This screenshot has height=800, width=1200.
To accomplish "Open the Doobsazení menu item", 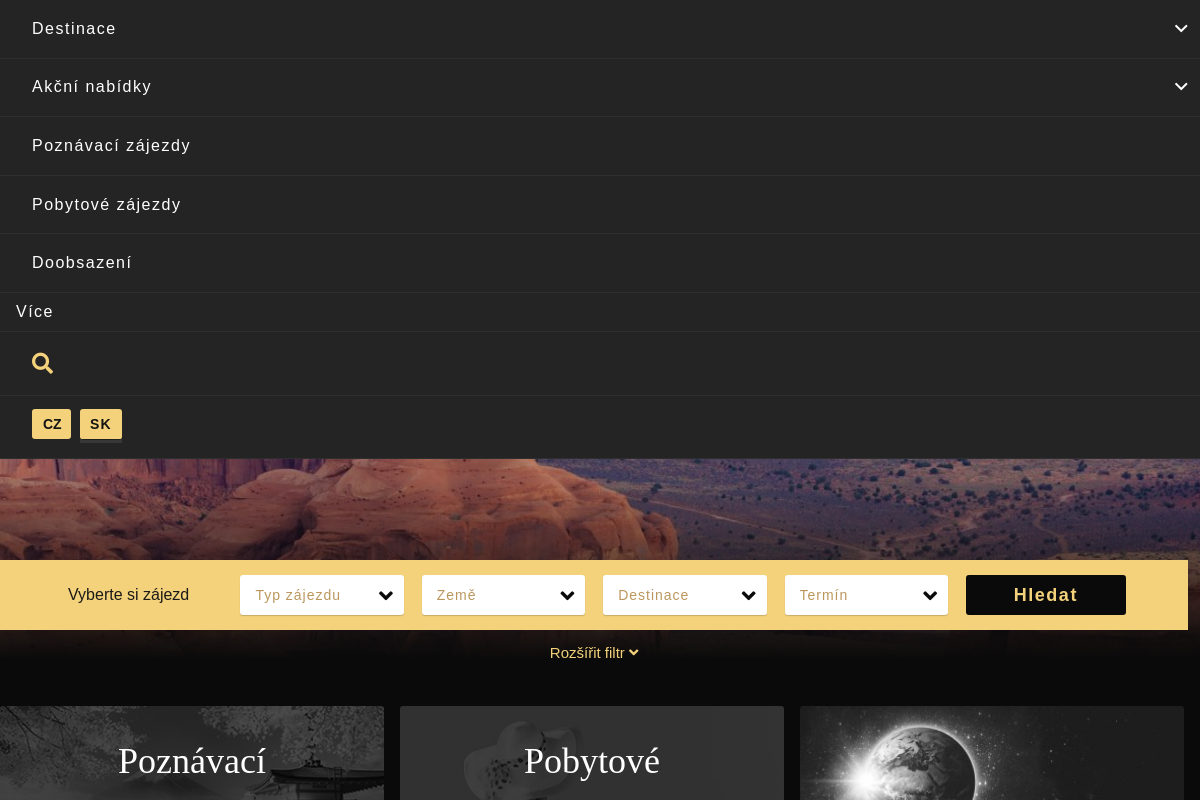I will [82, 263].
